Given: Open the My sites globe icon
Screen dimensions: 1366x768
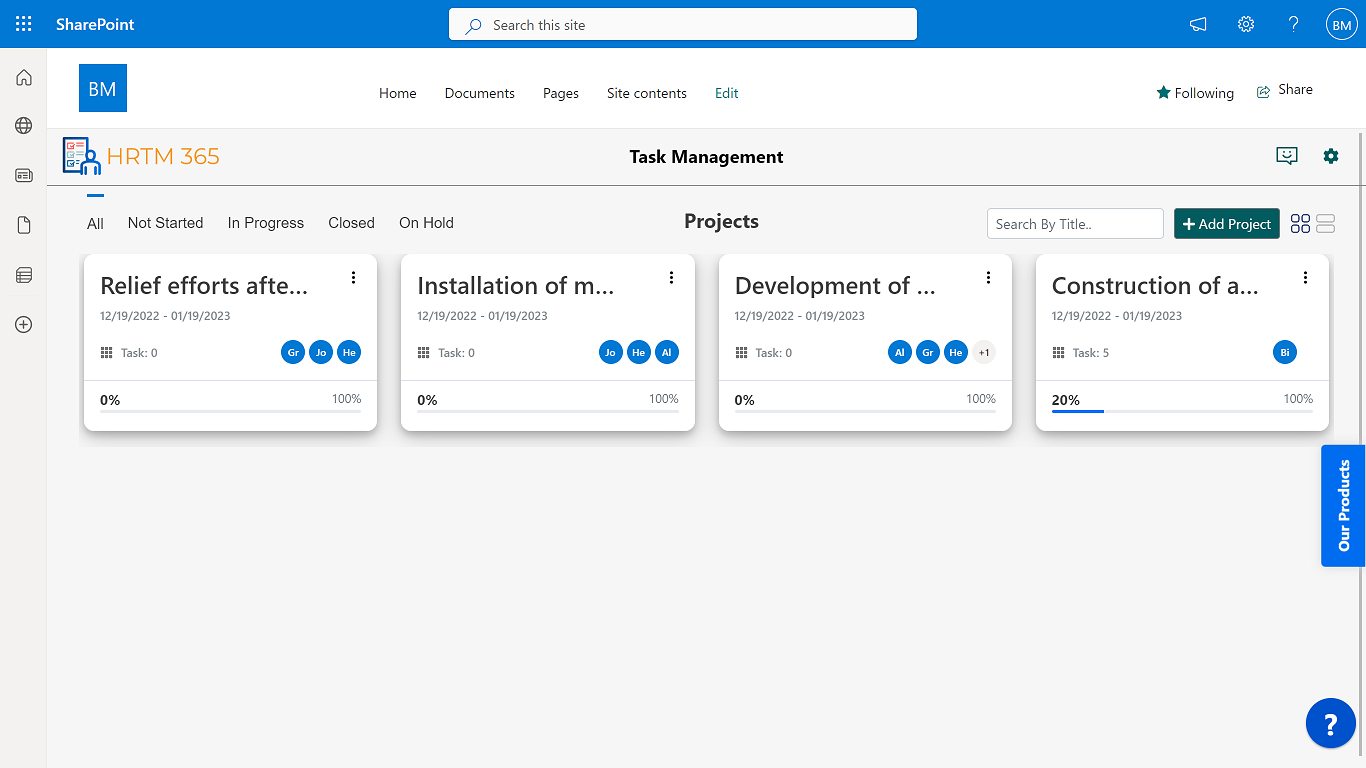Looking at the screenshot, I should tap(24, 126).
